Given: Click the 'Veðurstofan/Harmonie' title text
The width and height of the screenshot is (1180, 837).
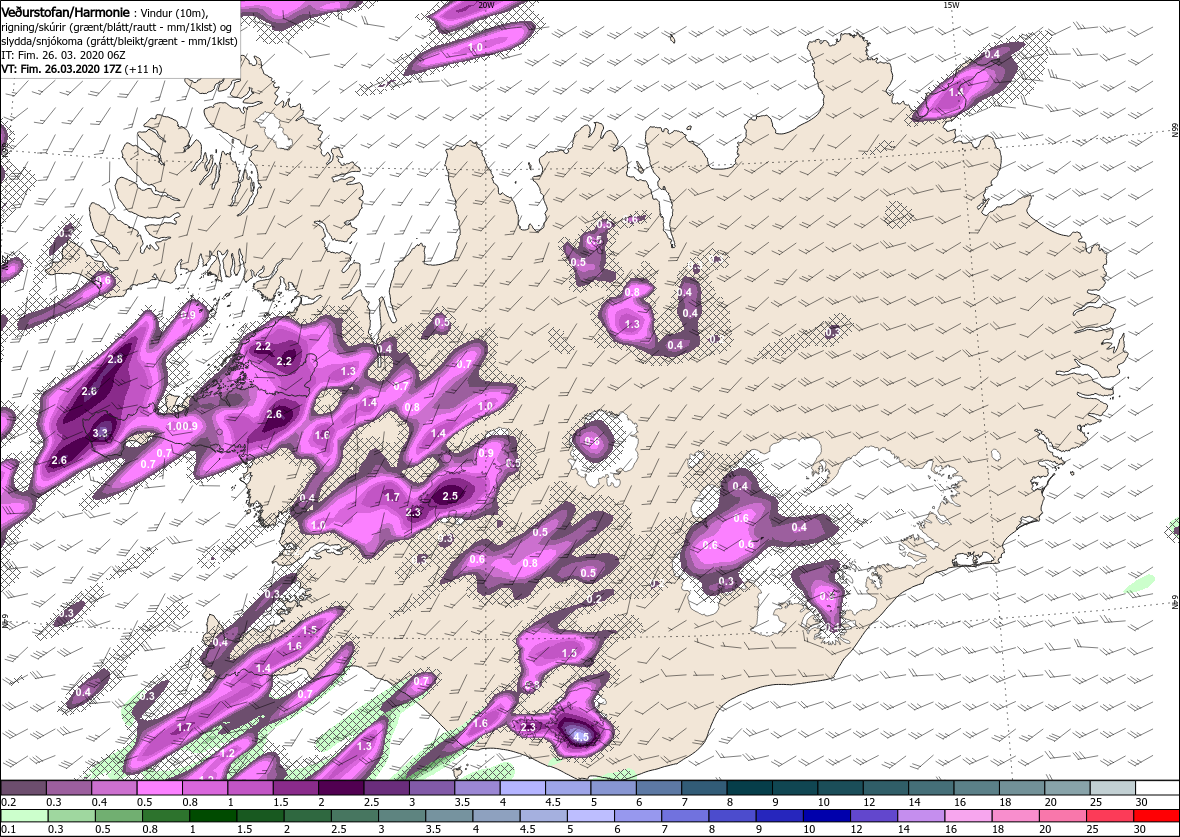Looking at the screenshot, I should click(x=65, y=13).
